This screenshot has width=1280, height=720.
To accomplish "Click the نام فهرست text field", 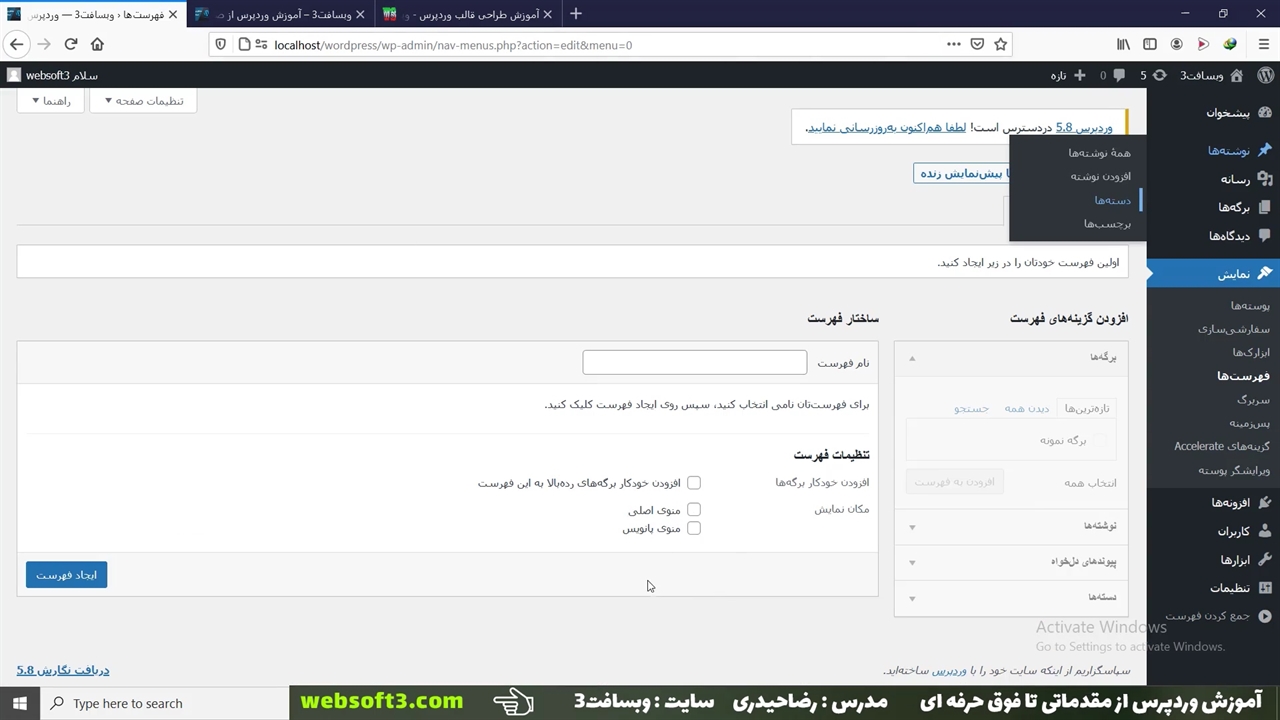I will click(694, 362).
